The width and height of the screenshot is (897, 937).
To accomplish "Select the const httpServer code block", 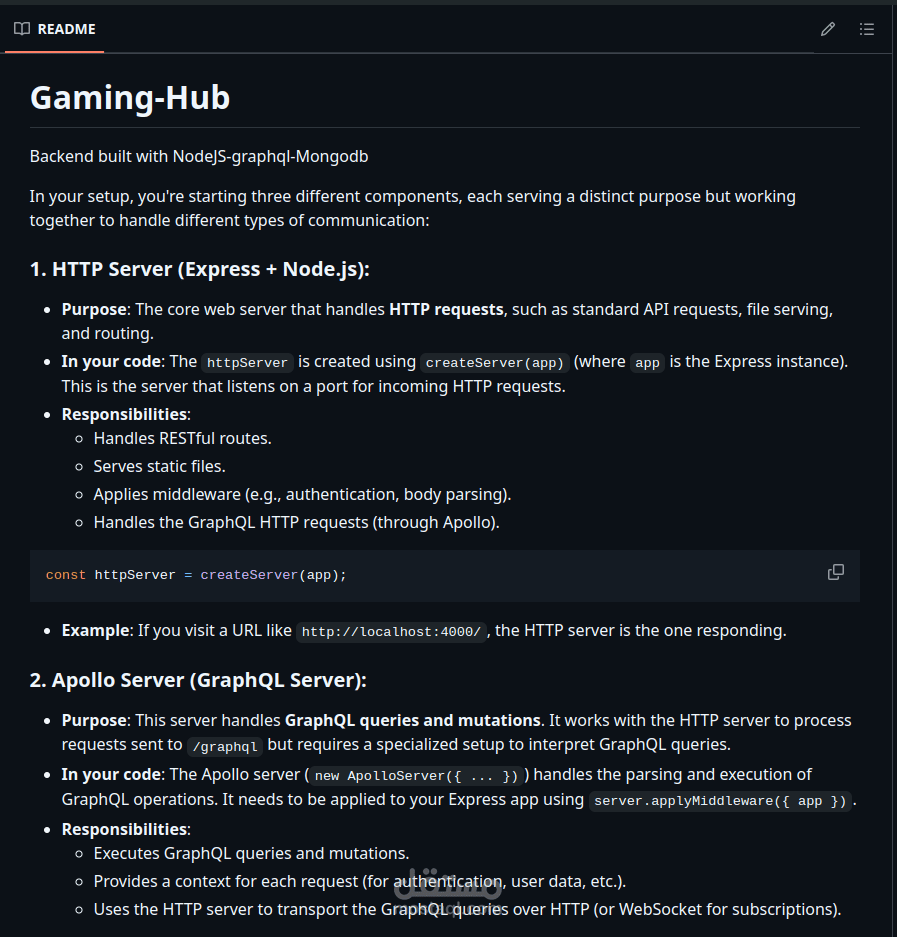I will (195, 574).
